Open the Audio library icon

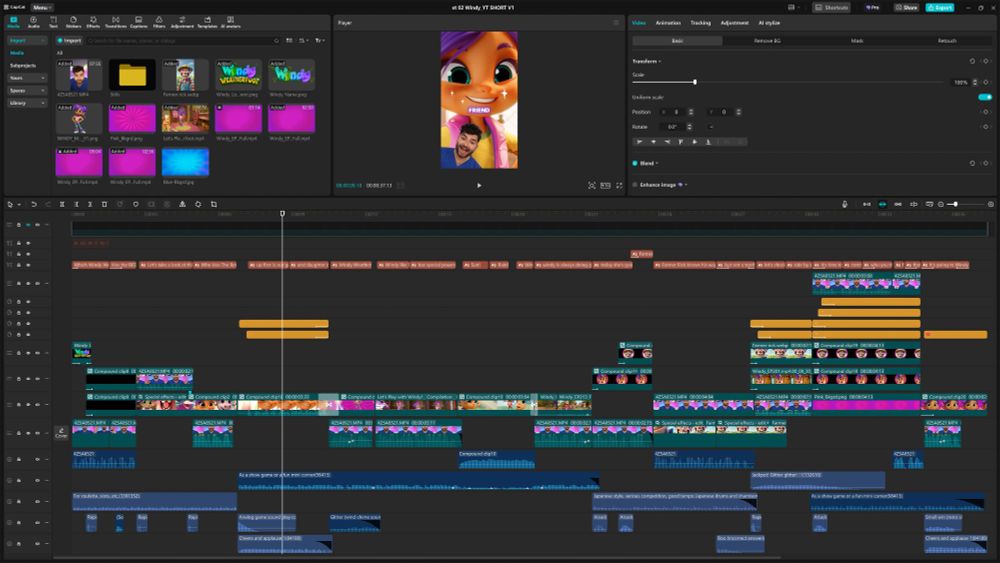point(33,22)
